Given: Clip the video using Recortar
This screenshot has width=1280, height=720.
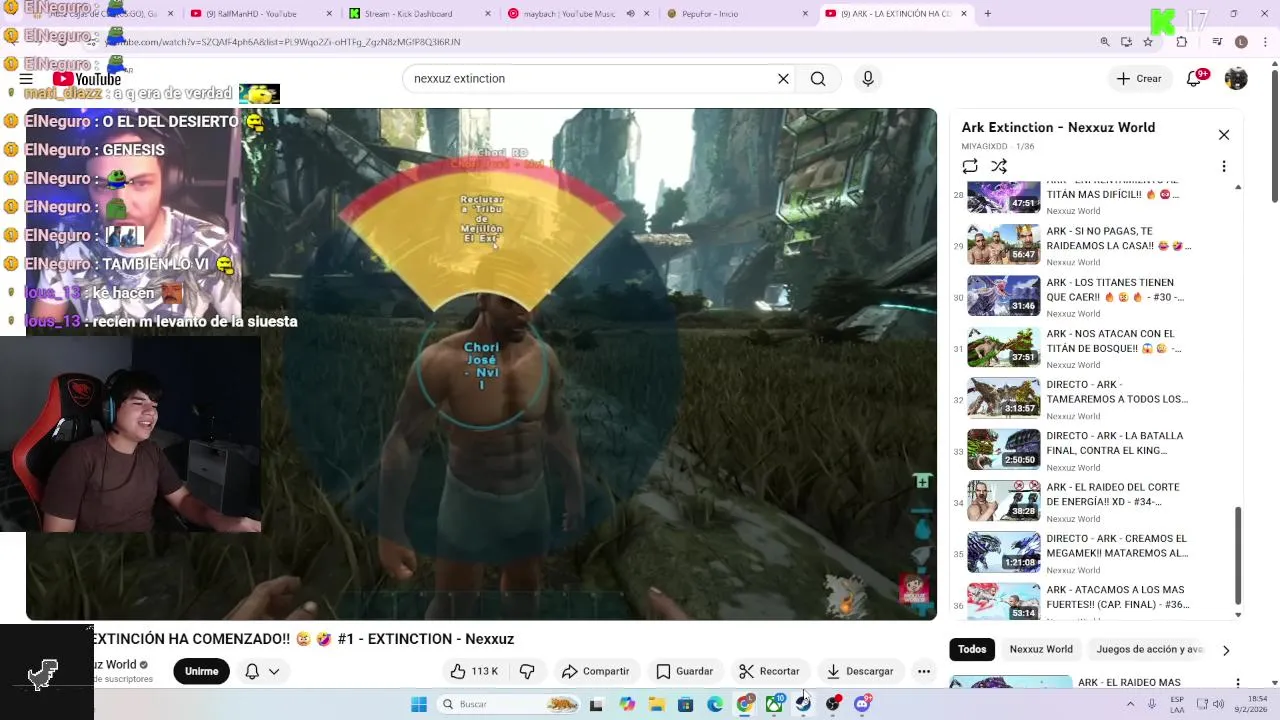Looking at the screenshot, I should tap(769, 671).
